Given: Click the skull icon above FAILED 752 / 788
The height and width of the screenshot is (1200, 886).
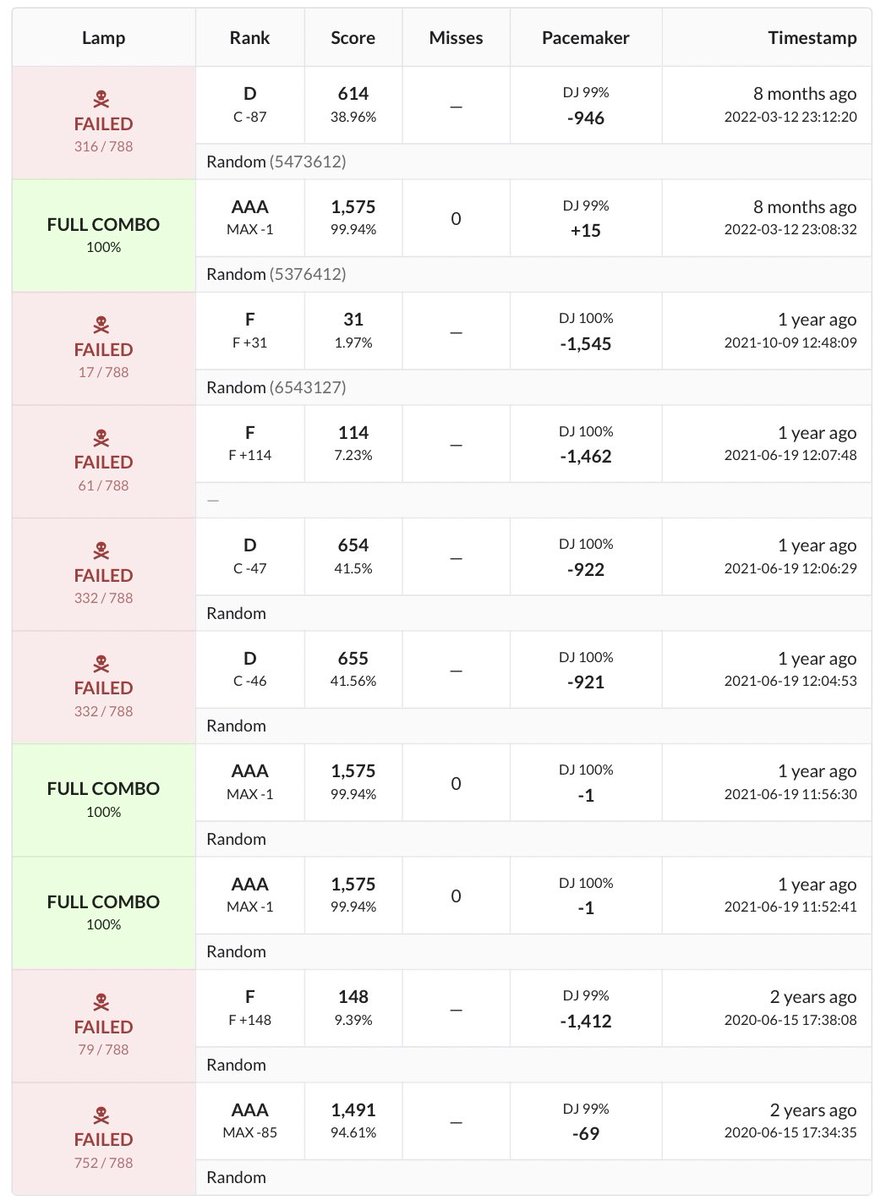Looking at the screenshot, I should [x=103, y=1115].
